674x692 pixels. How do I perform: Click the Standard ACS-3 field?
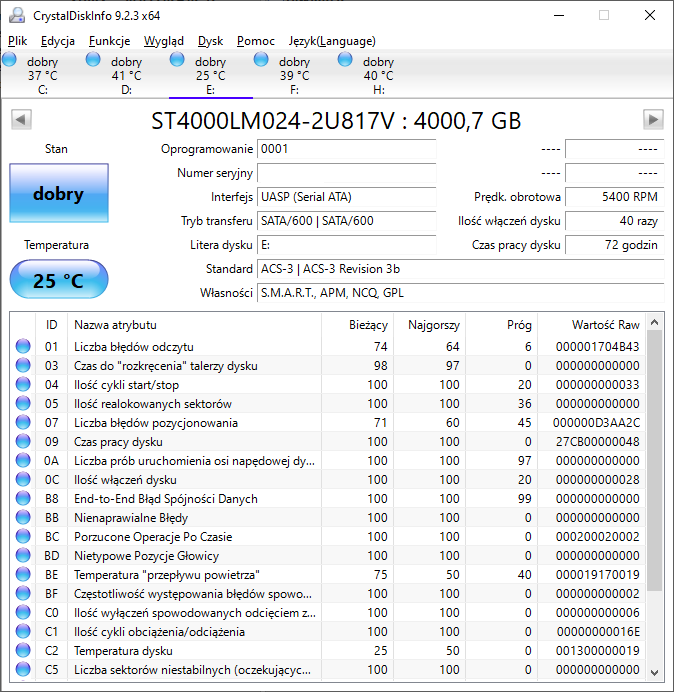(x=460, y=269)
